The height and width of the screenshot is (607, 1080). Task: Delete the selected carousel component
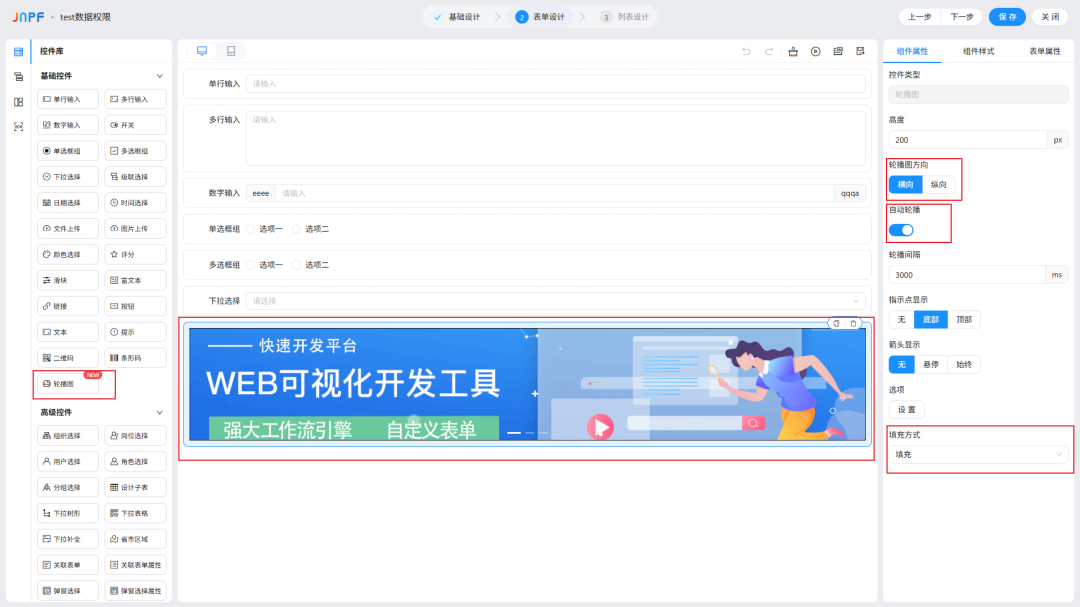click(x=853, y=323)
